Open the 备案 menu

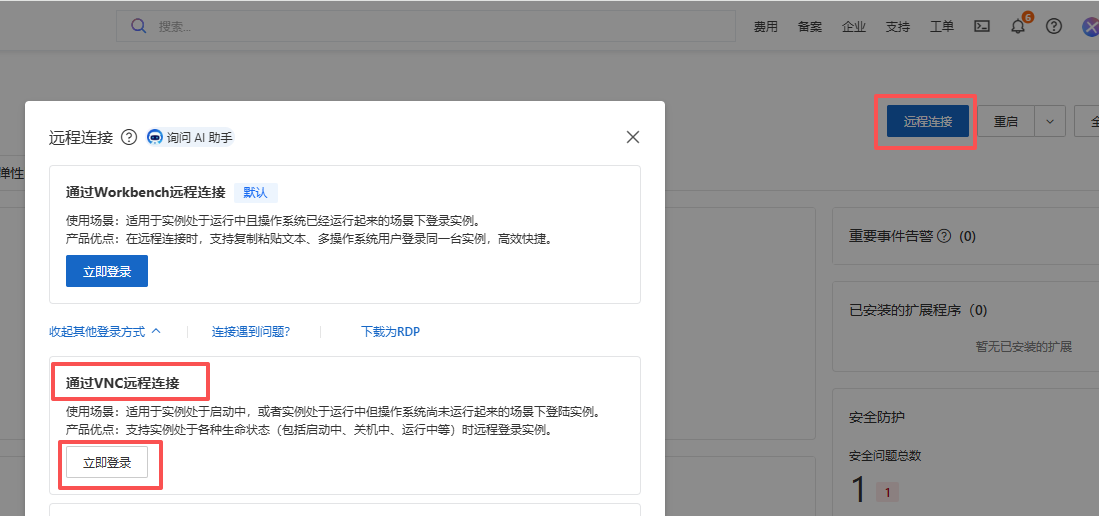810,27
